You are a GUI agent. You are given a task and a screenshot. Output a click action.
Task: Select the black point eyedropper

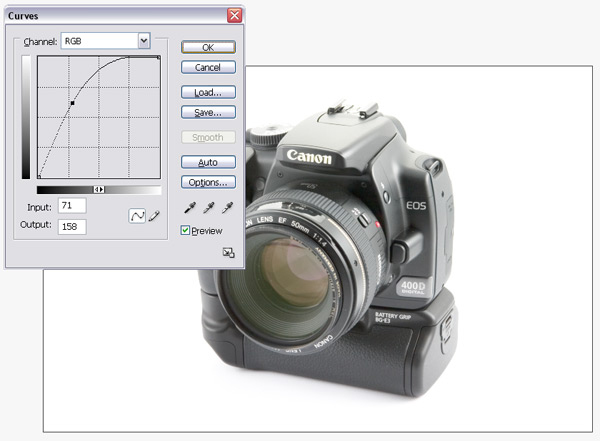pos(190,208)
